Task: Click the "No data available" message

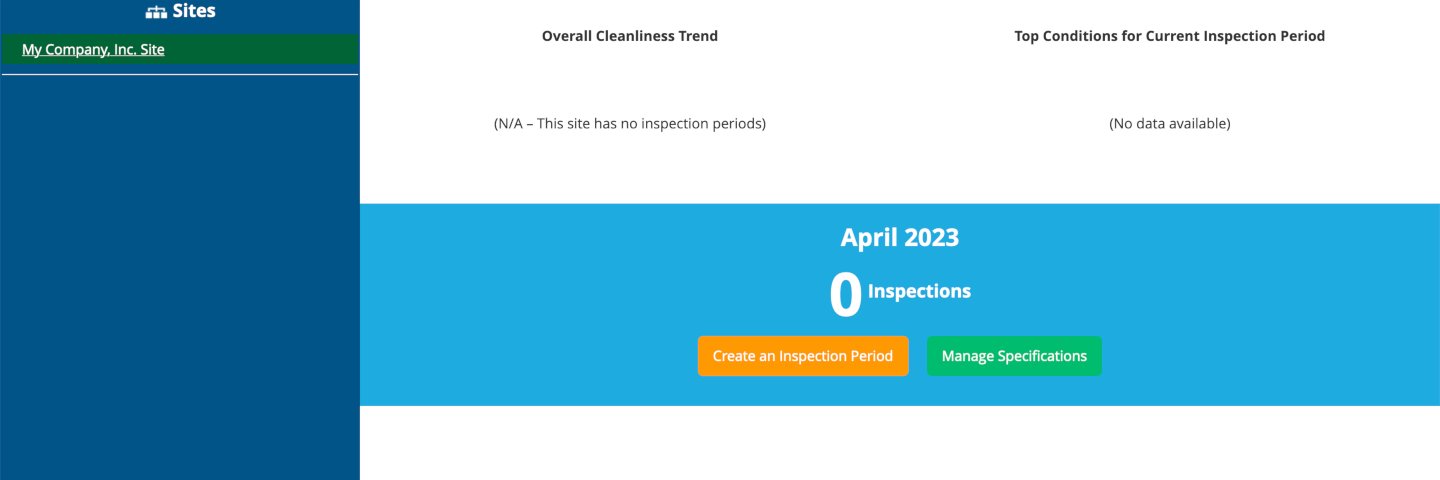Action: [x=1169, y=124]
